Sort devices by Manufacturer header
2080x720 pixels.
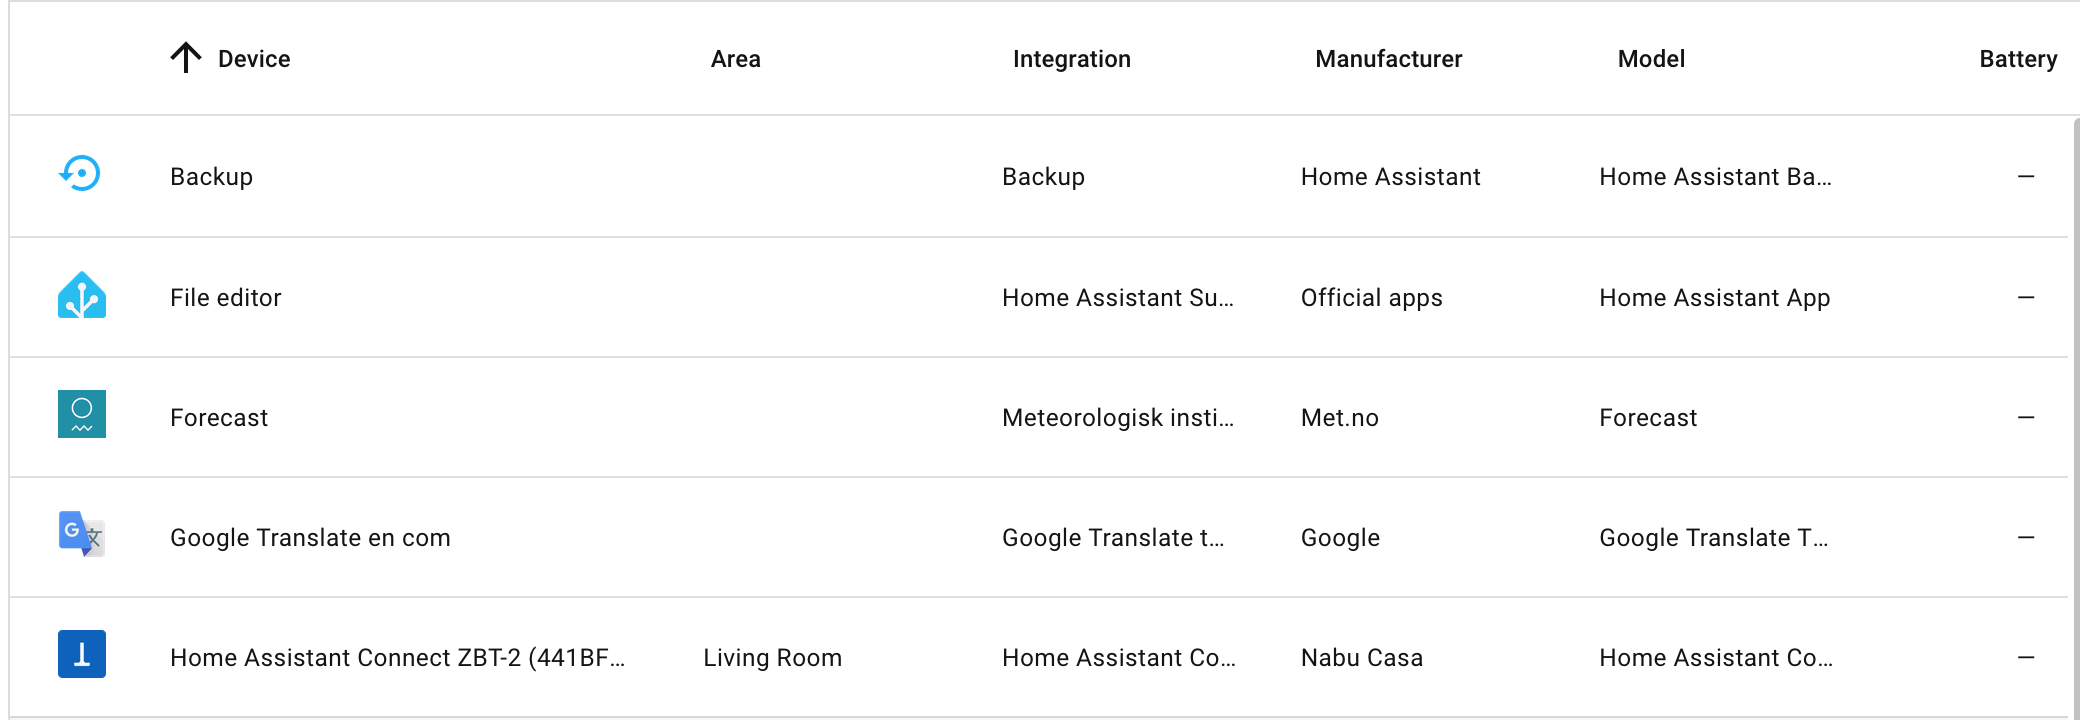pos(1389,59)
